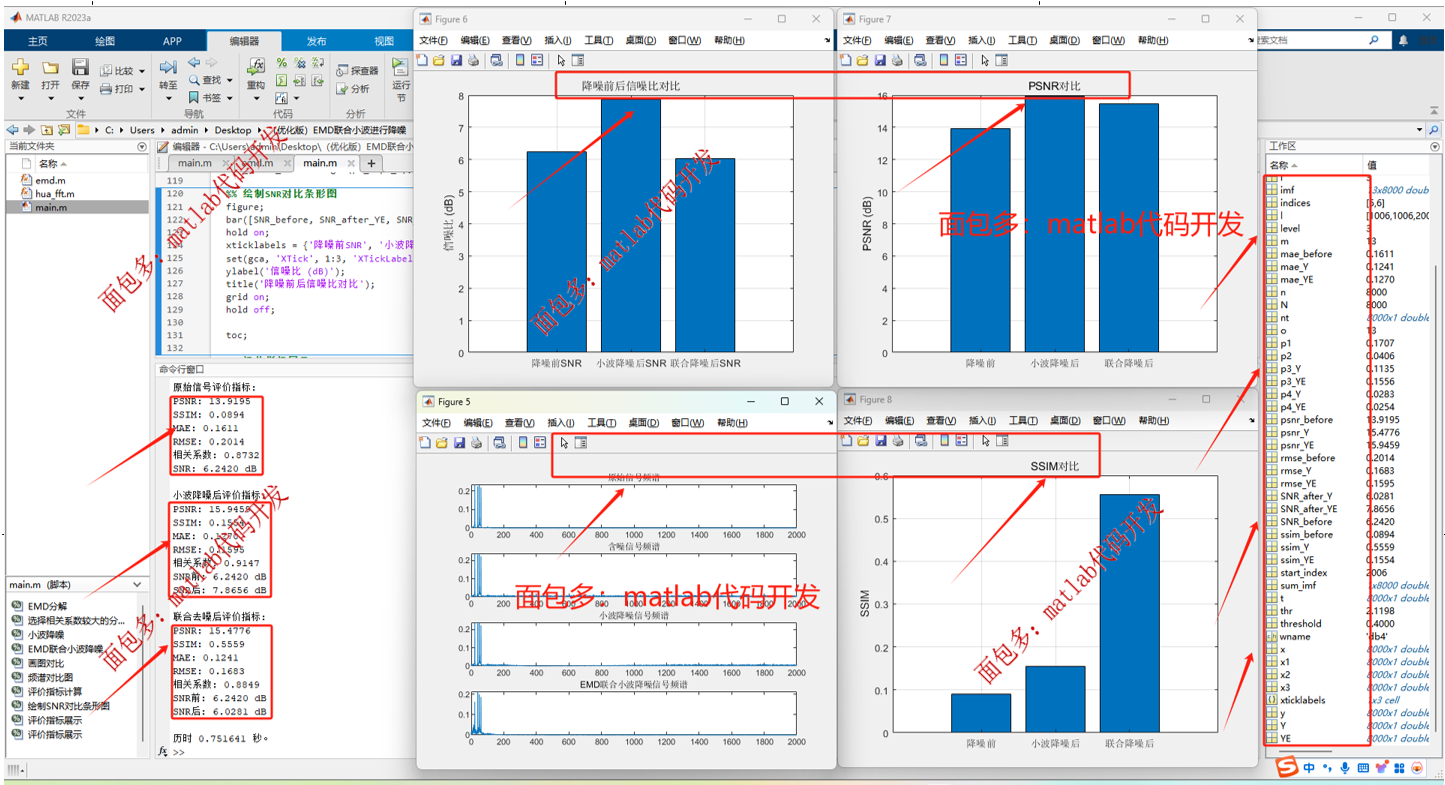This screenshot has height=785, width=1445.
Task: Open the dropdown arrow under 保存
Action: tap(80, 97)
